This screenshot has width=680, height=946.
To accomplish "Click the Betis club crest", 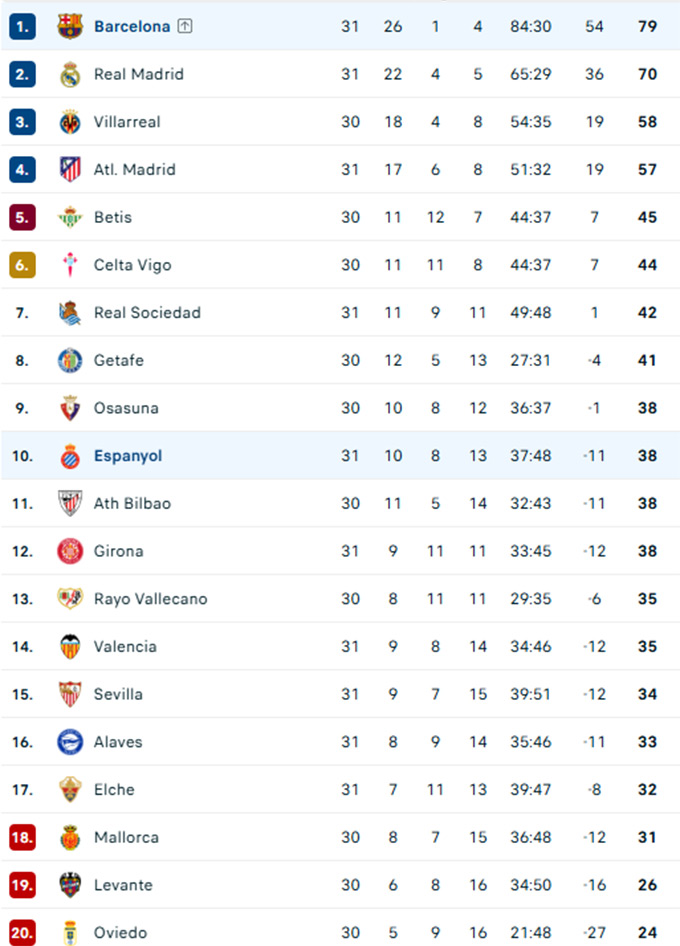I will click(x=70, y=217).
